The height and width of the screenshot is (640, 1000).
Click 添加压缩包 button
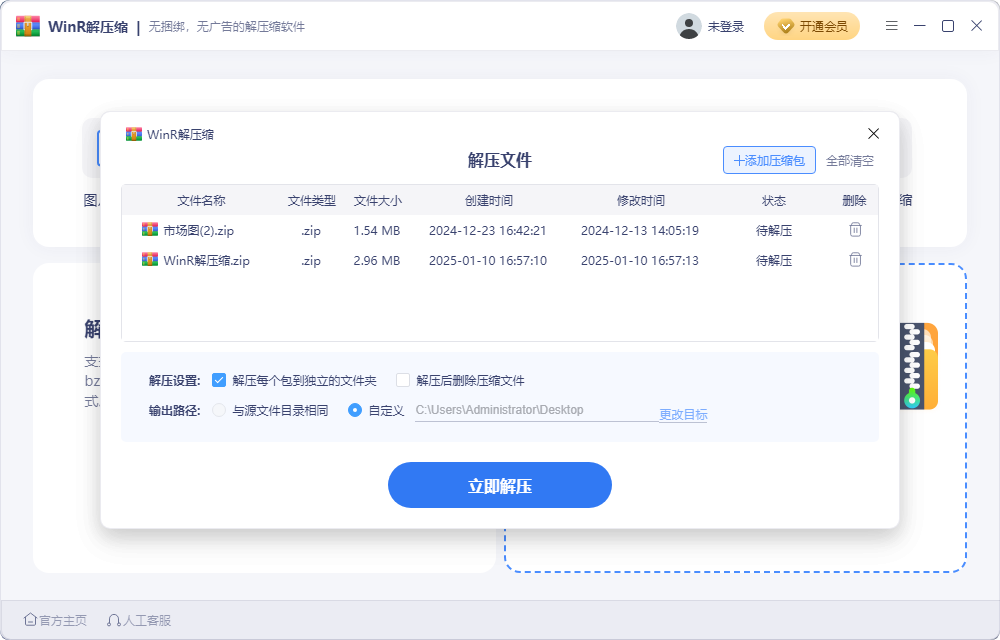tap(769, 160)
